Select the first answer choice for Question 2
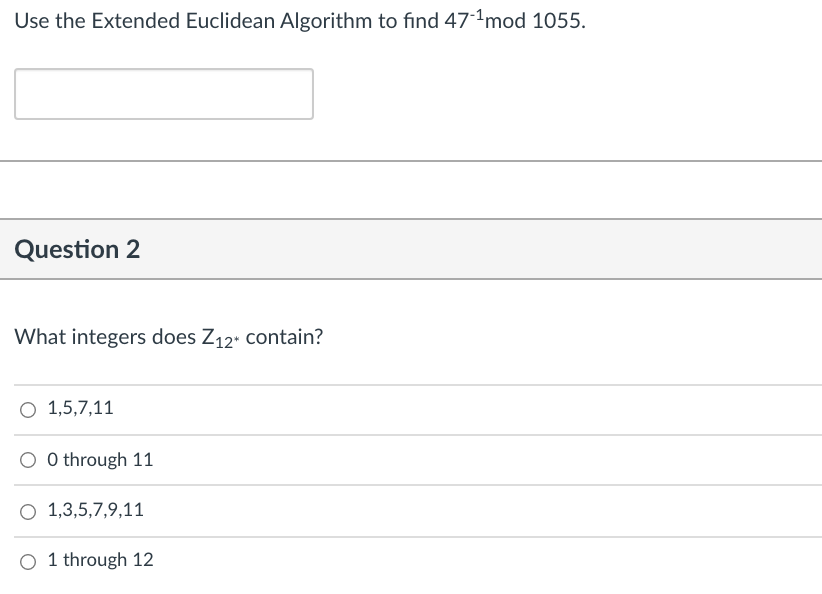 [27, 408]
